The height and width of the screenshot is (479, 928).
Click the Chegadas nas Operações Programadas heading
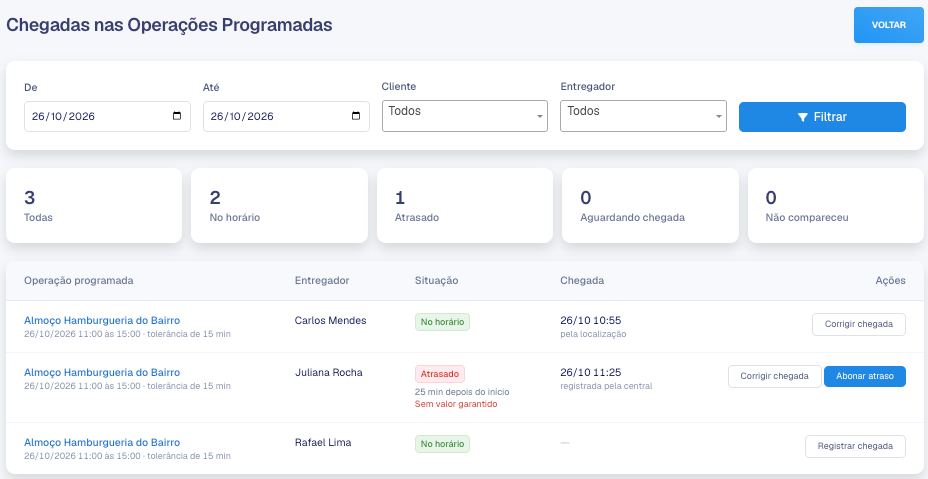click(169, 25)
